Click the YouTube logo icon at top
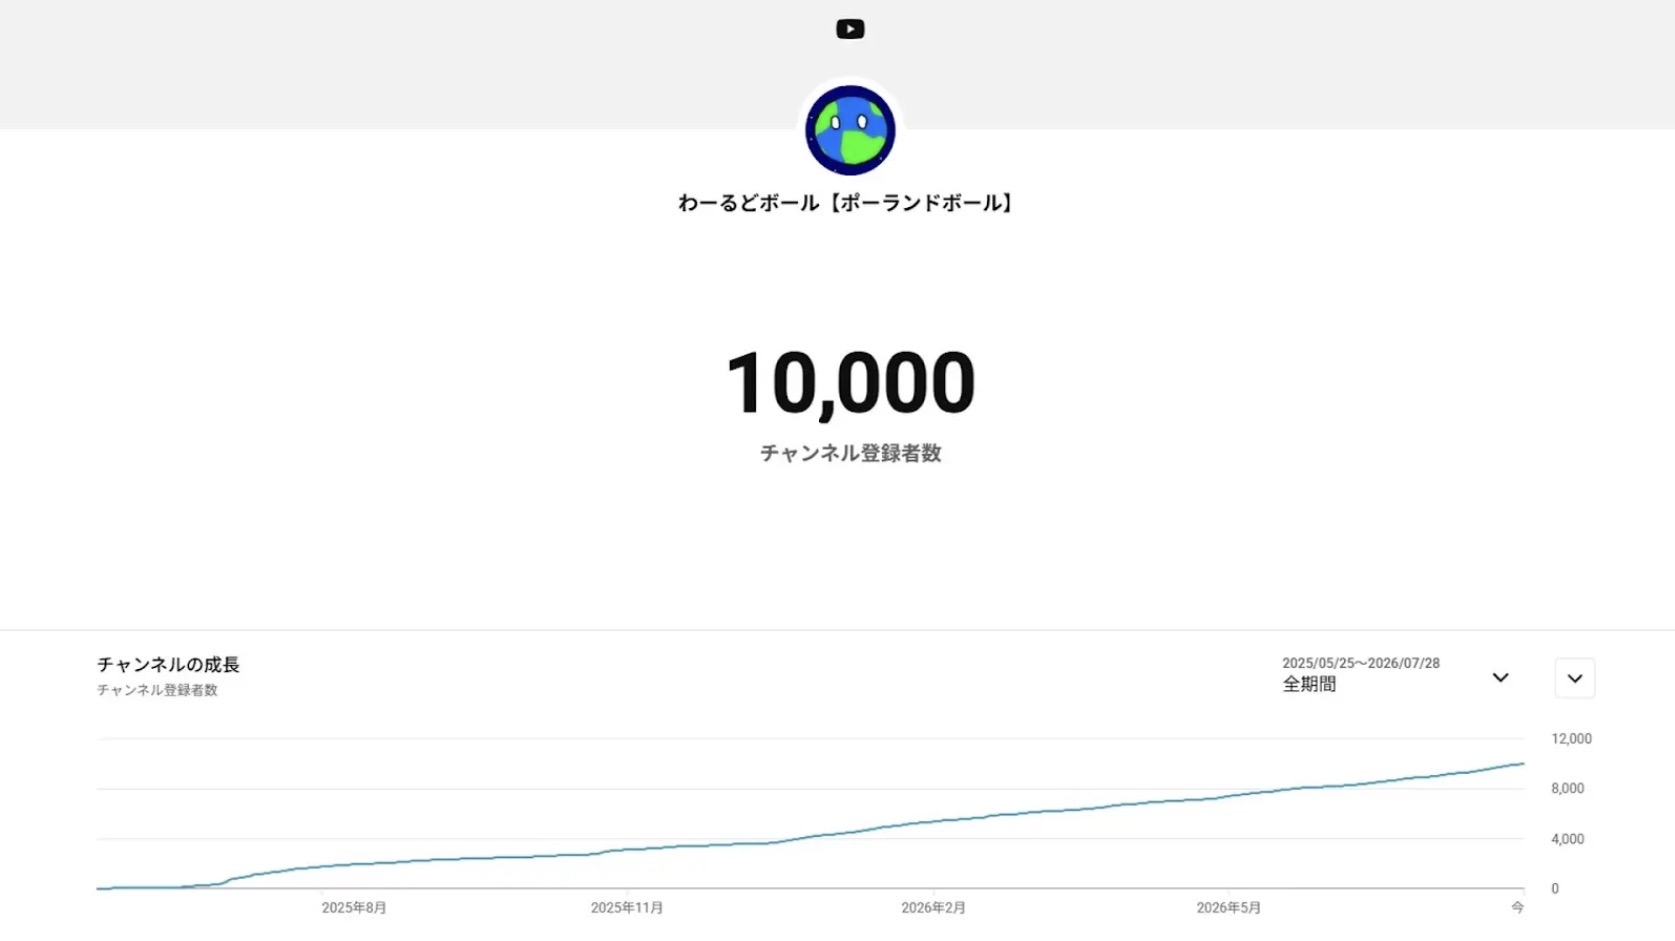The height and width of the screenshot is (941, 1675). [850, 29]
